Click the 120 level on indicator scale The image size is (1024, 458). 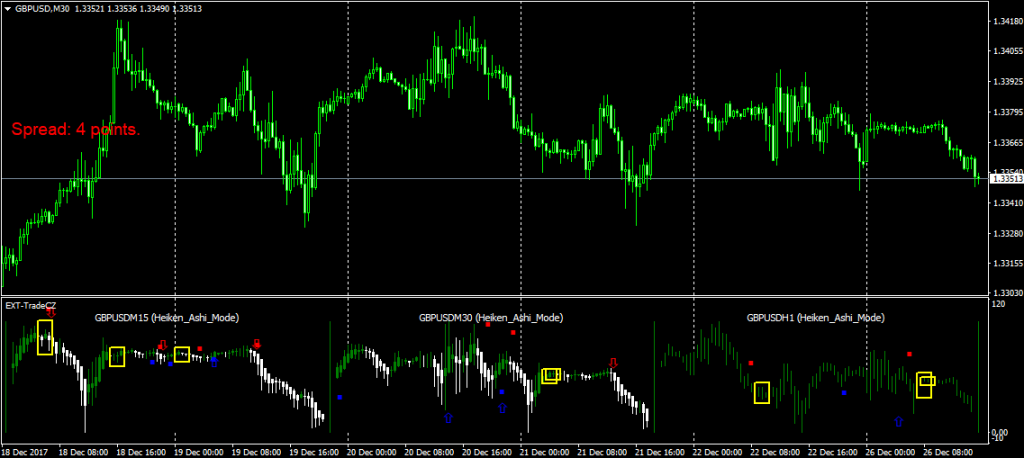click(996, 303)
